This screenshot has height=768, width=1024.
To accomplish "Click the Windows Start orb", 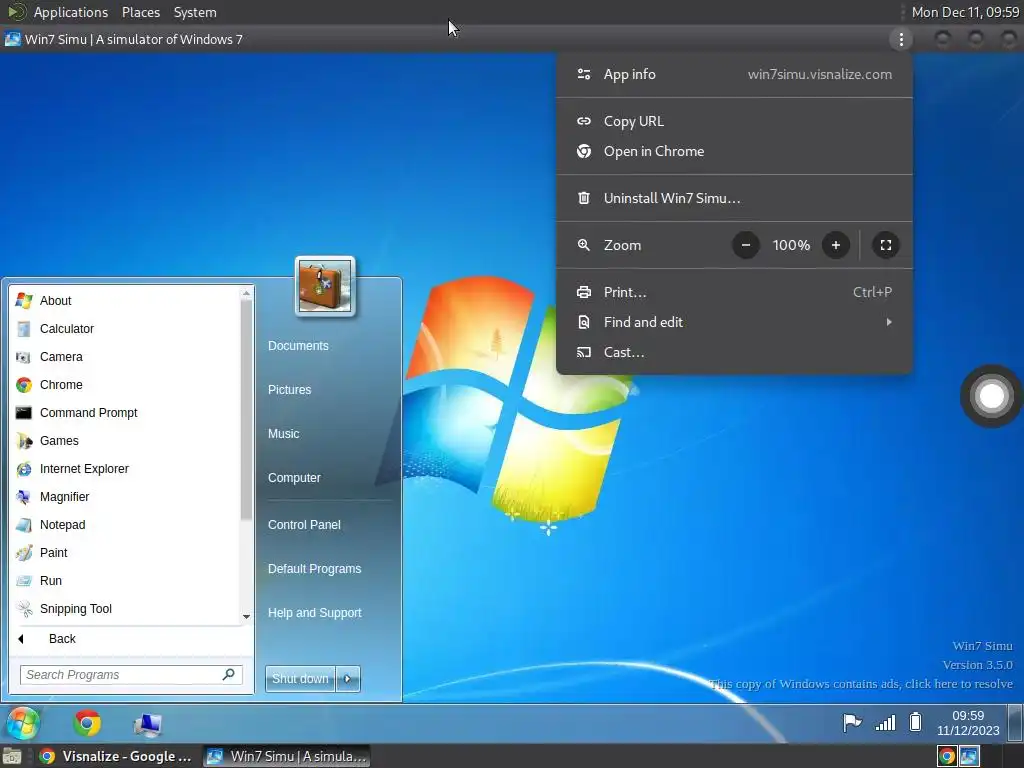I will pos(24,724).
